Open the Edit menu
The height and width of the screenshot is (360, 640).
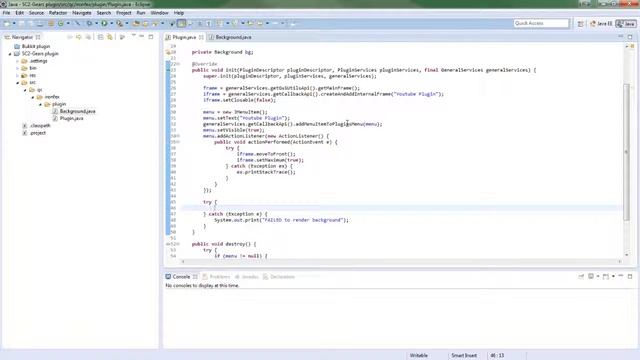[x=19, y=13]
